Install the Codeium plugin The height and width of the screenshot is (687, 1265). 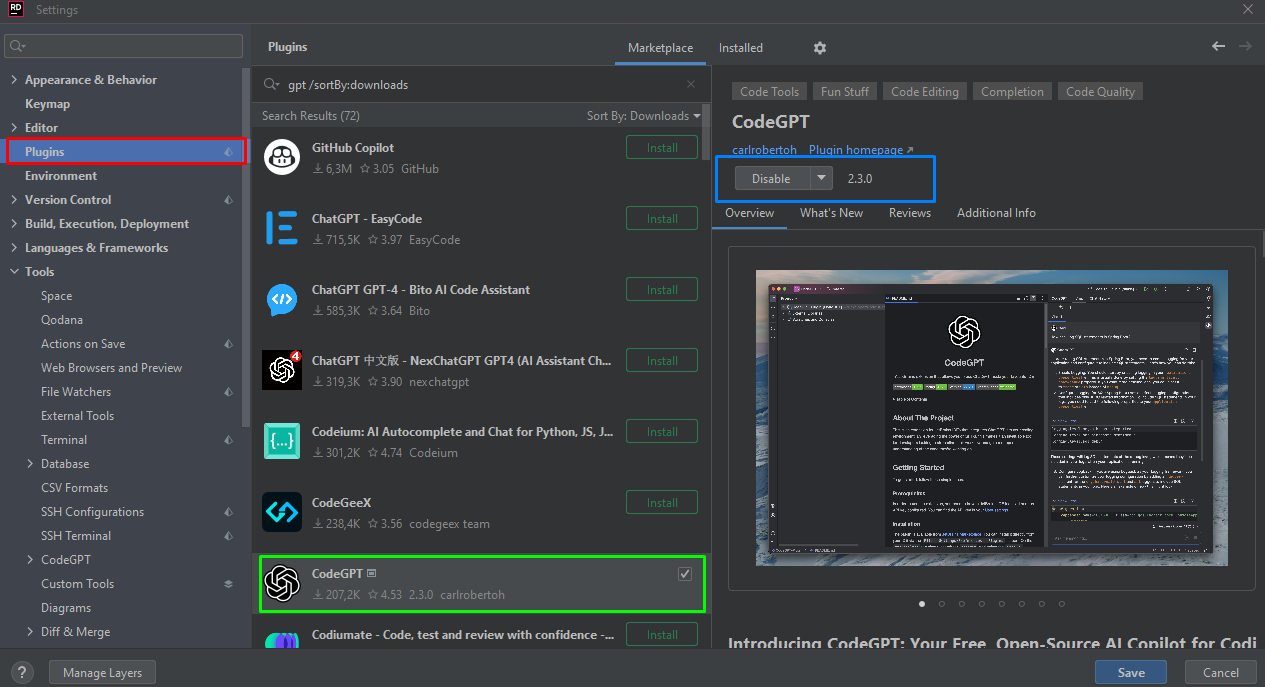click(x=662, y=432)
